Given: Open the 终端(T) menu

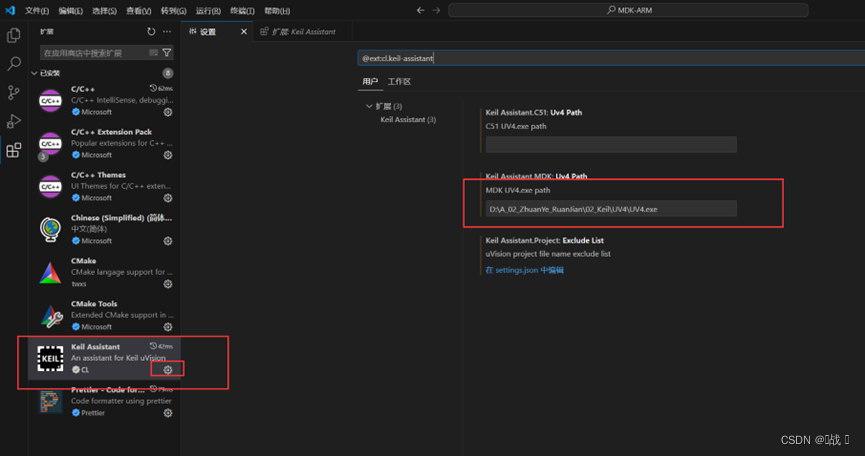Looking at the screenshot, I should point(242,10).
